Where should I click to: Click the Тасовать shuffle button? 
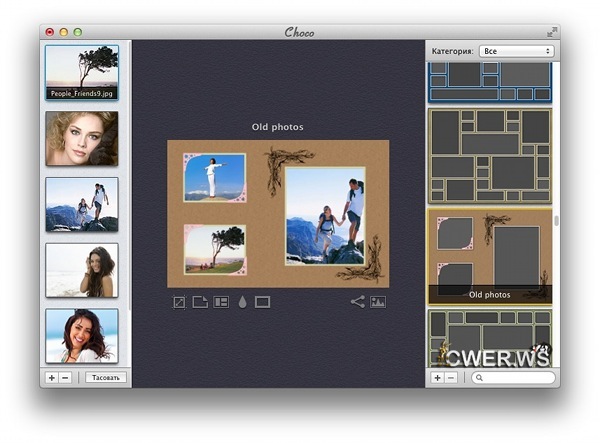click(x=104, y=378)
